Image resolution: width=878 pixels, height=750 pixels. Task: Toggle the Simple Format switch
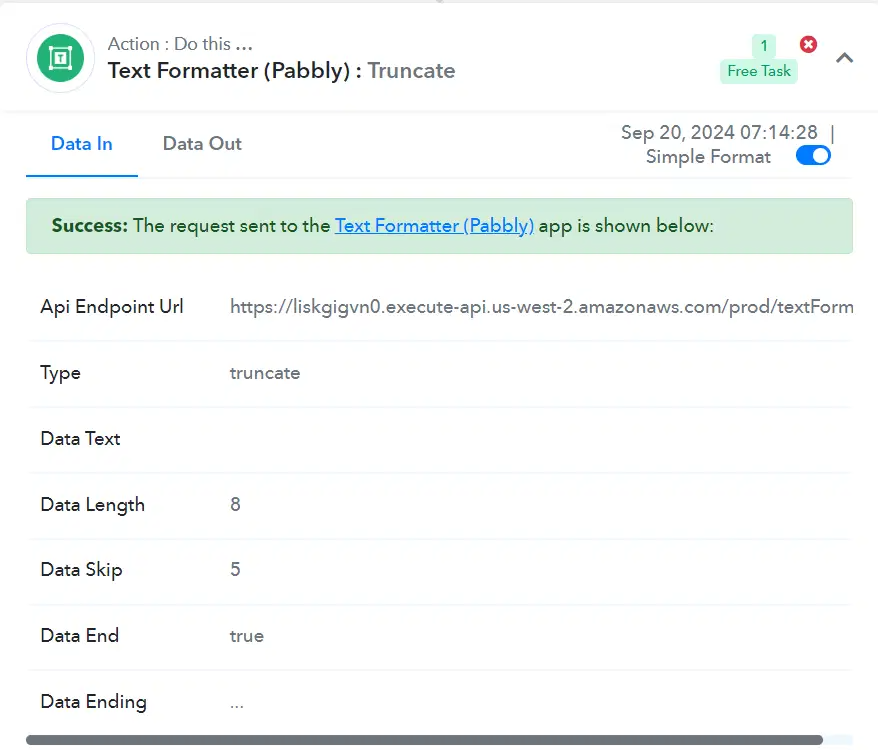pyautogui.click(x=813, y=156)
